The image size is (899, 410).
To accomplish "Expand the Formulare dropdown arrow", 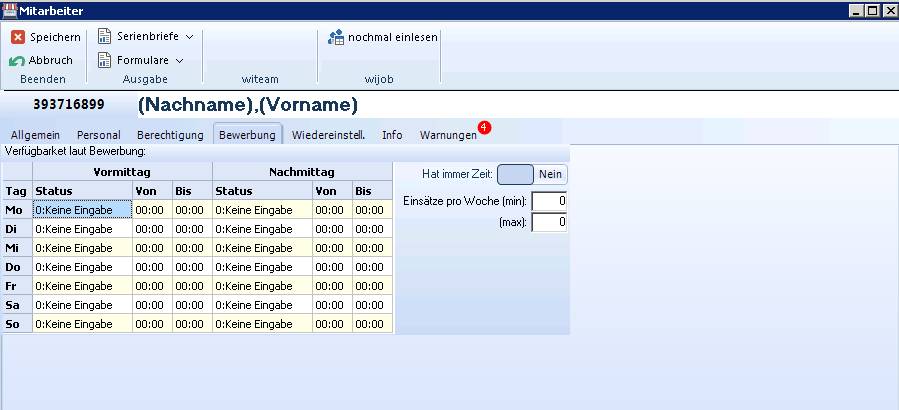I will click(179, 60).
